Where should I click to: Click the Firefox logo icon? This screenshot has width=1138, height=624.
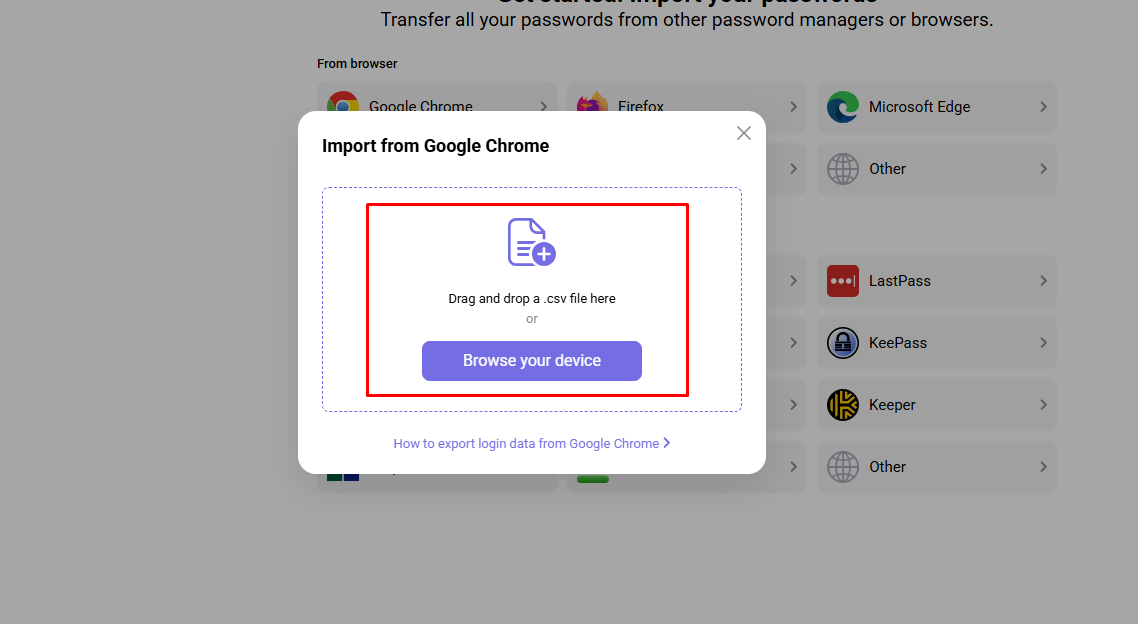pos(593,103)
